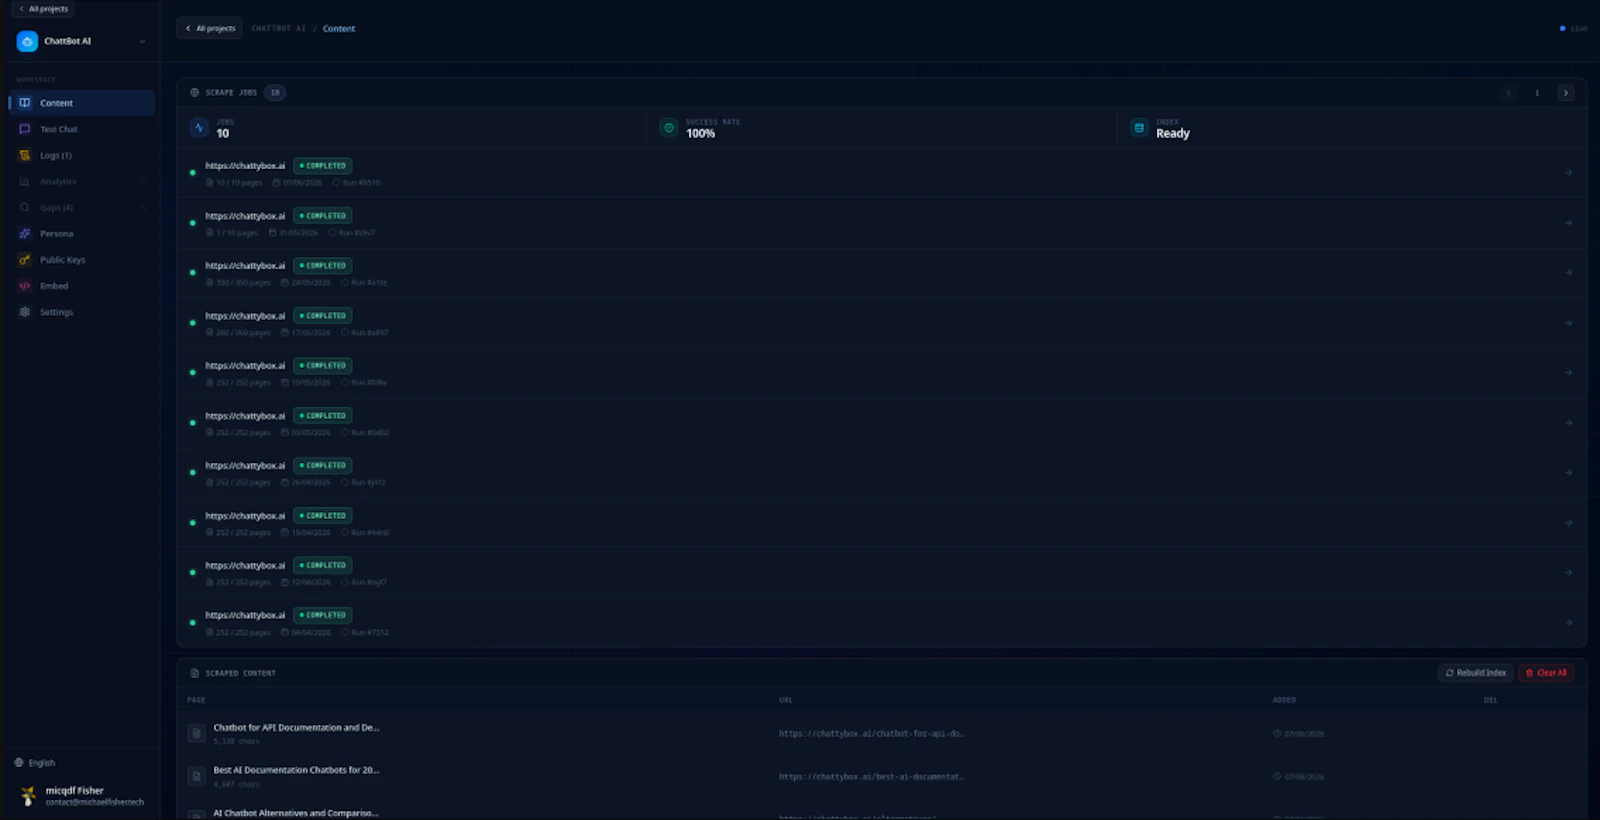This screenshot has width=1600, height=820.
Task: Click the https://chattybox.ai URL dated 07/06/2026
Action: point(245,166)
